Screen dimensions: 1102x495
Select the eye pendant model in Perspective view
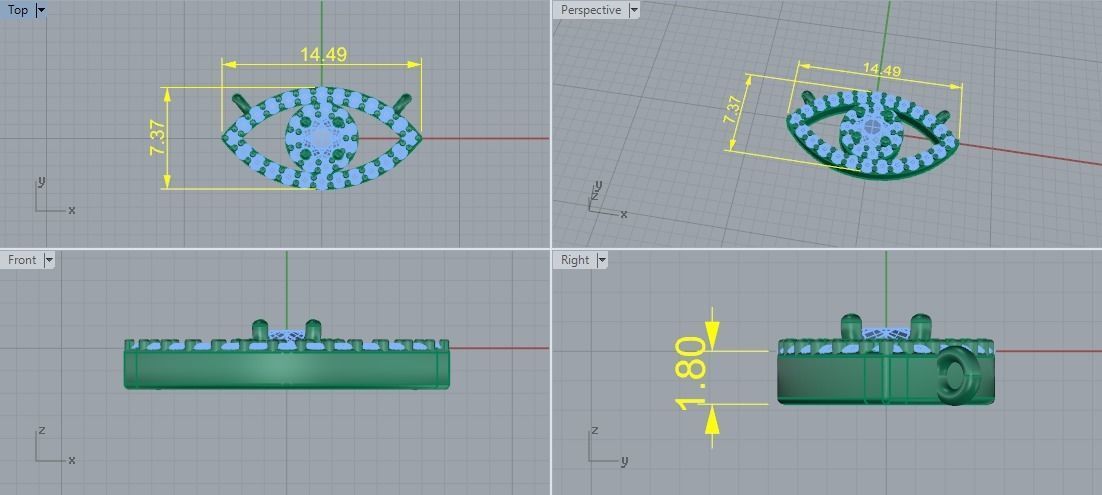tap(872, 135)
